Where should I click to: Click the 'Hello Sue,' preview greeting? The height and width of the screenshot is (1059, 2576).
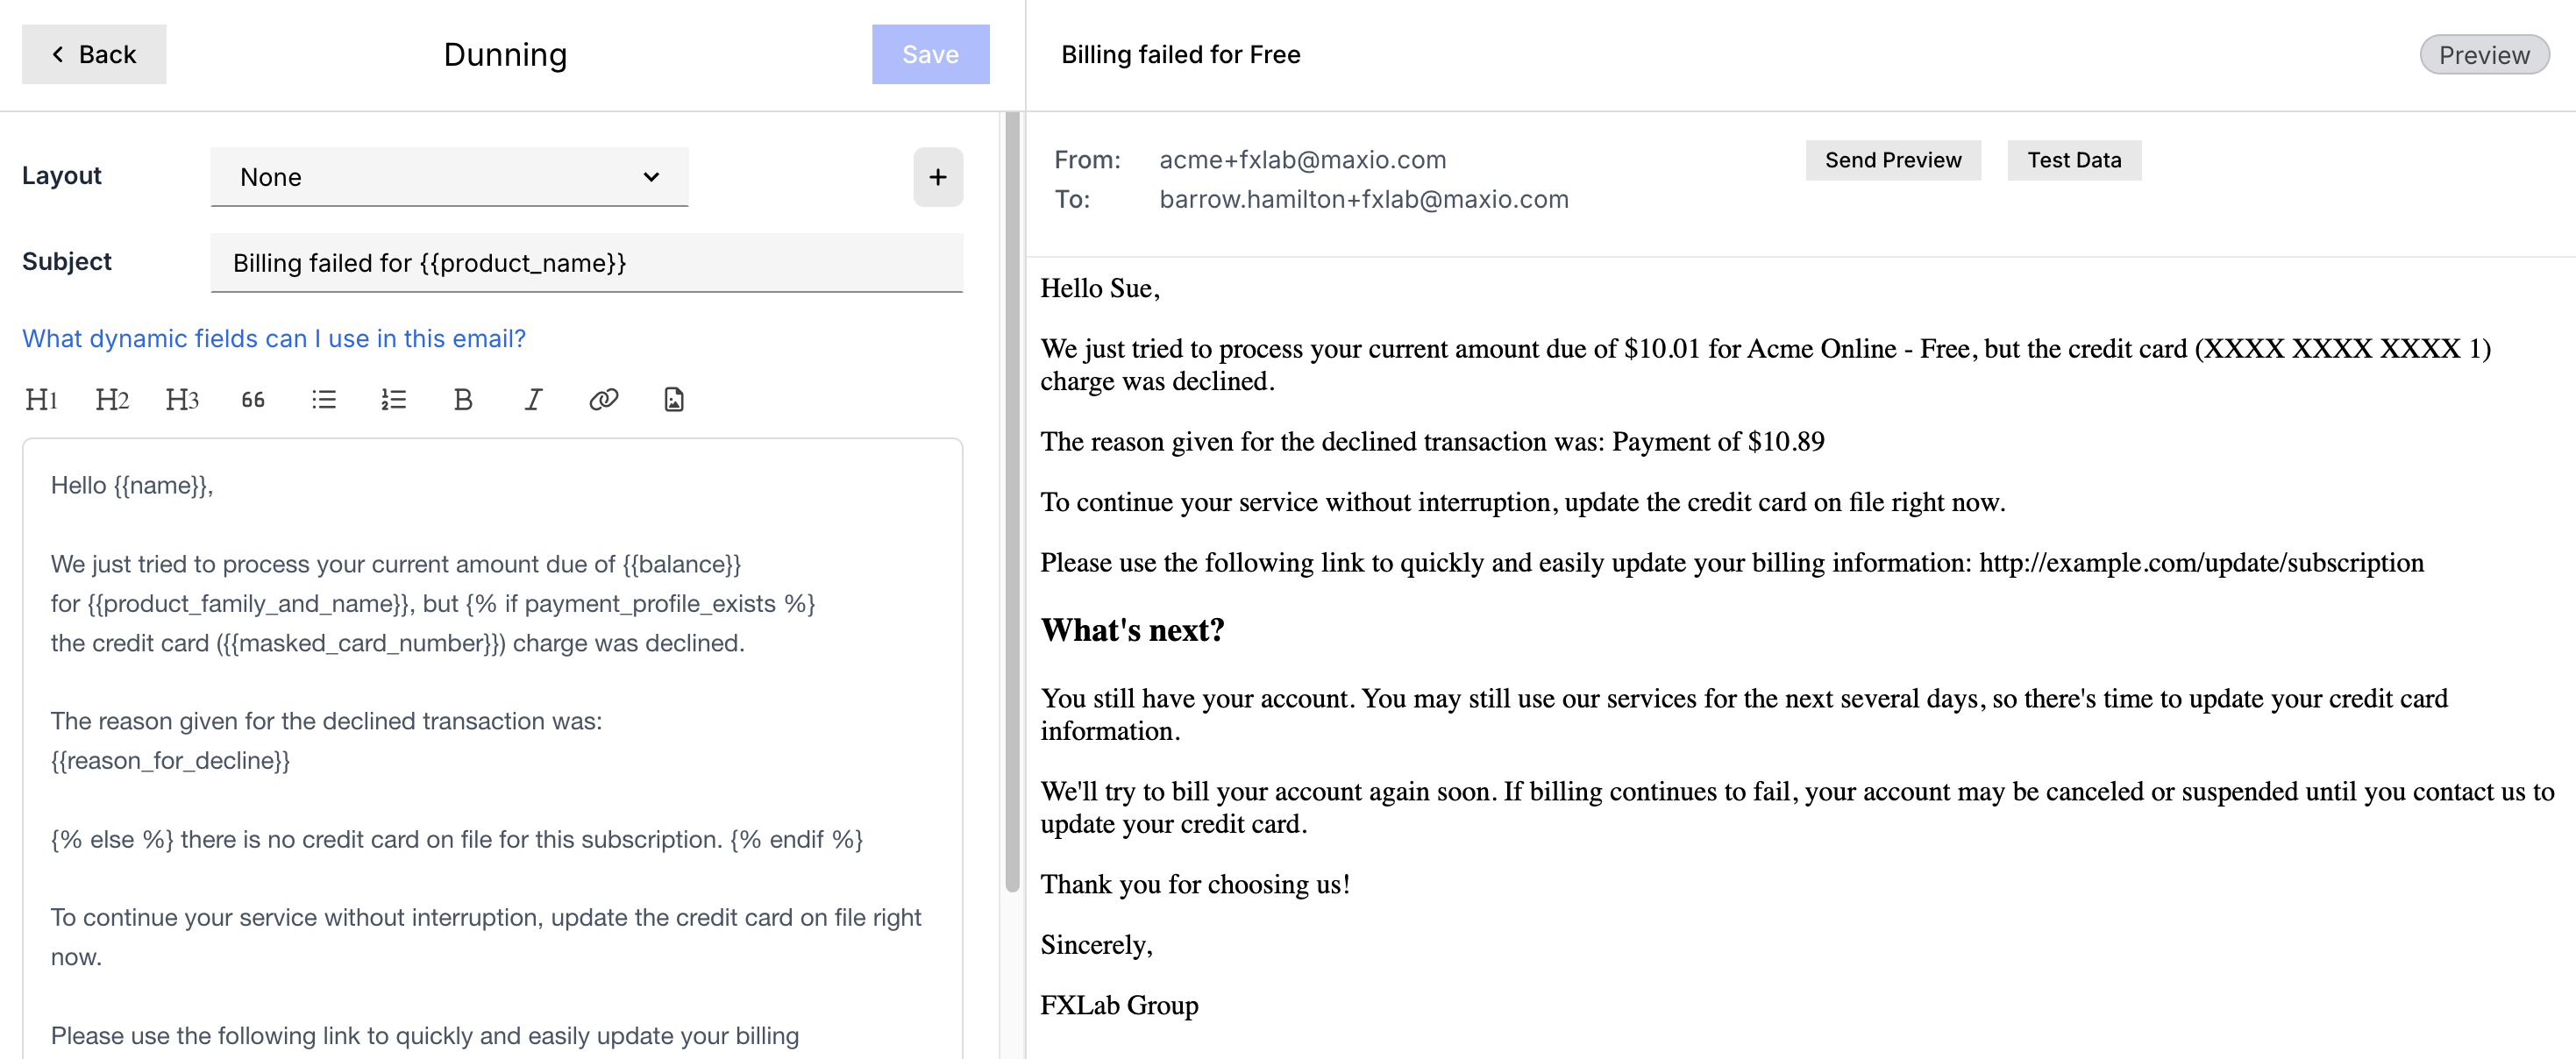tap(1100, 289)
